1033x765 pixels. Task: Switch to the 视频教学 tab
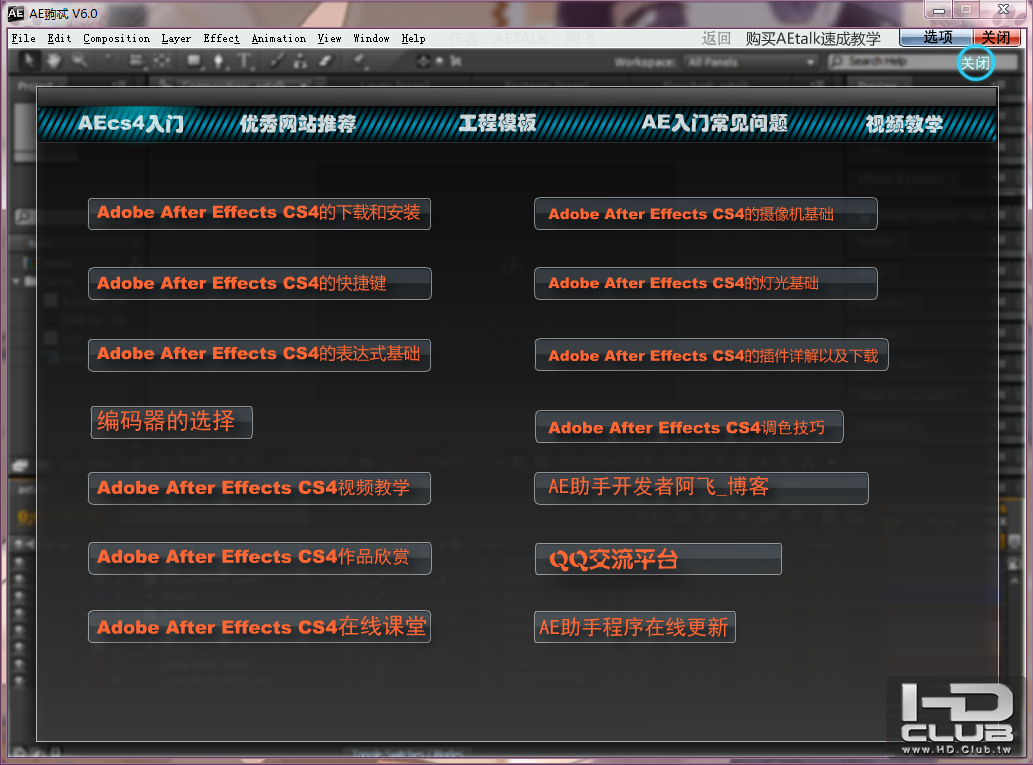pyautogui.click(x=904, y=123)
